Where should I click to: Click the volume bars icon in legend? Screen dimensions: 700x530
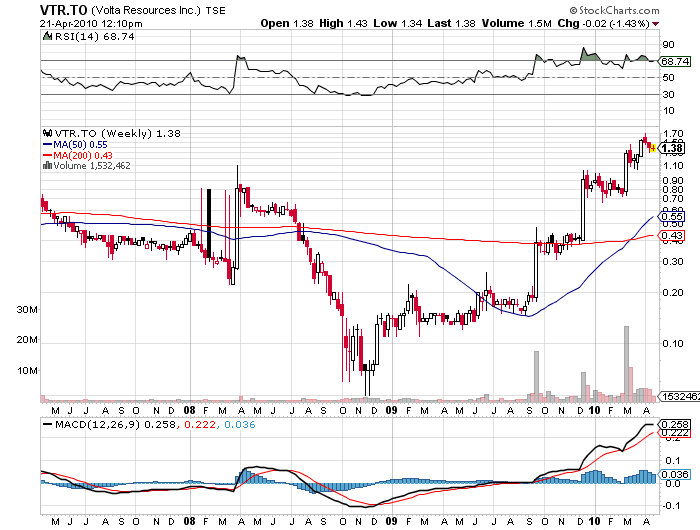[47, 166]
